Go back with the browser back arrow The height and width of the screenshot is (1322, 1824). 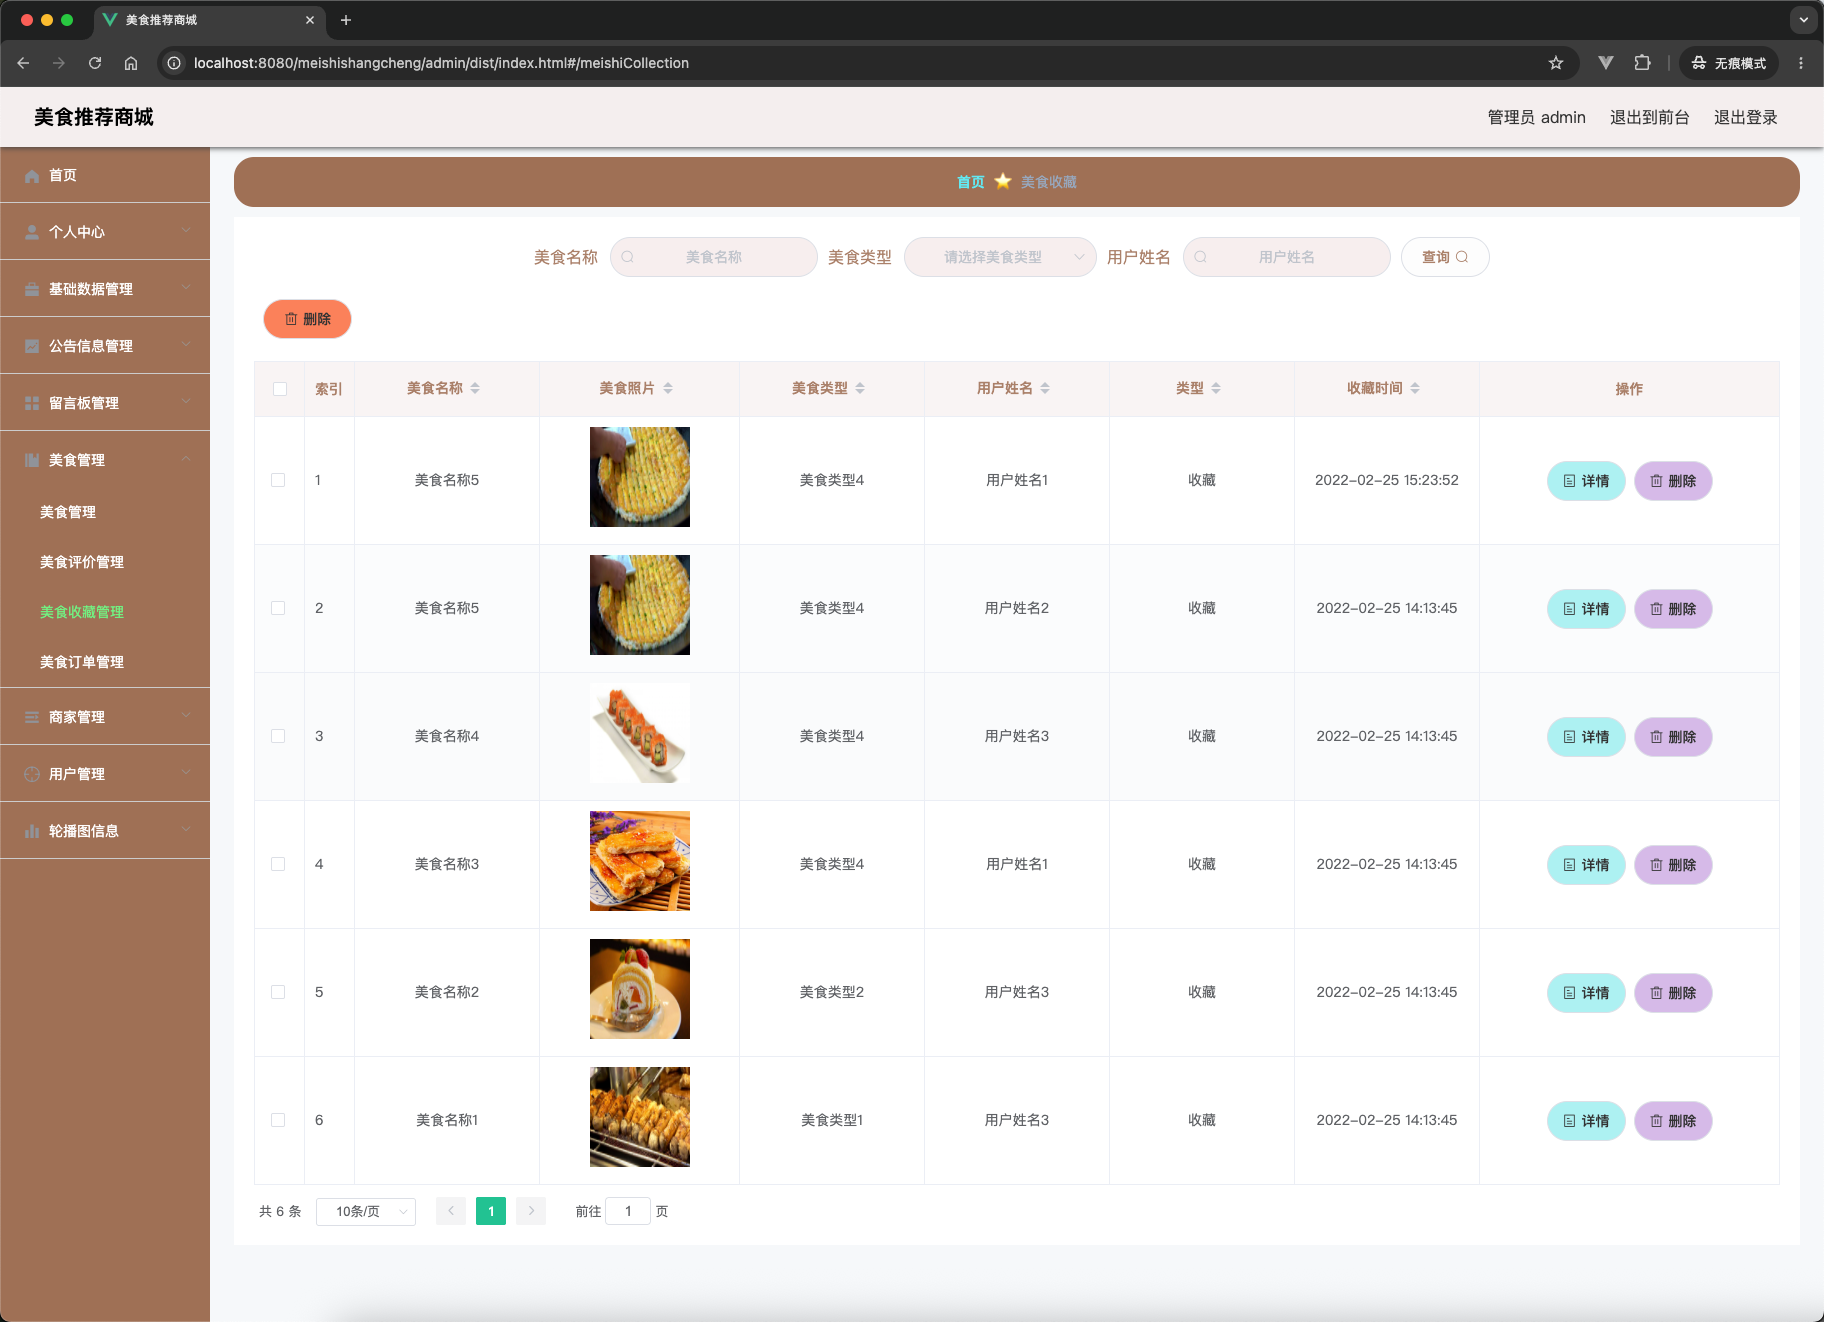point(23,63)
